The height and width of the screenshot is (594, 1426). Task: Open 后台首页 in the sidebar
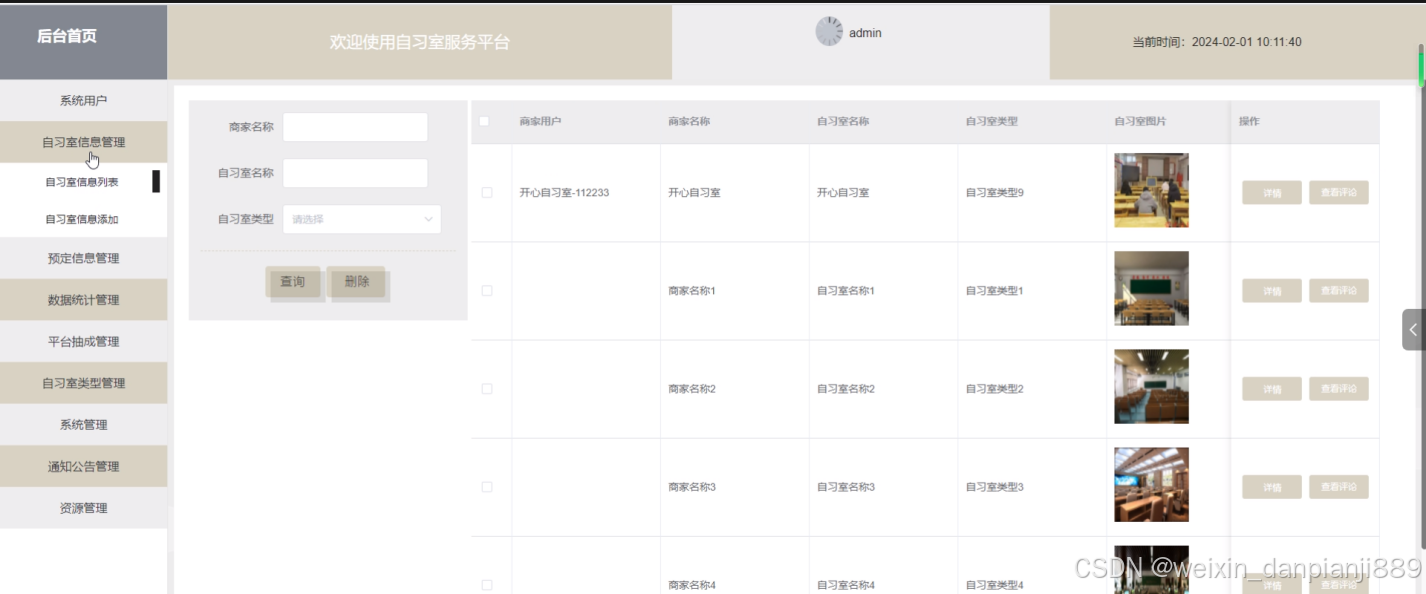click(x=67, y=36)
